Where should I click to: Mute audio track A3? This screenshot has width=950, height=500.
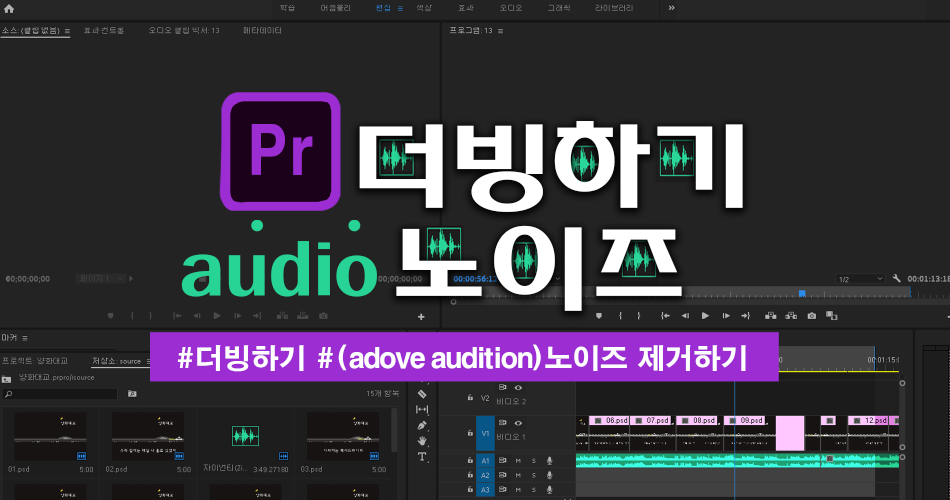(x=518, y=490)
